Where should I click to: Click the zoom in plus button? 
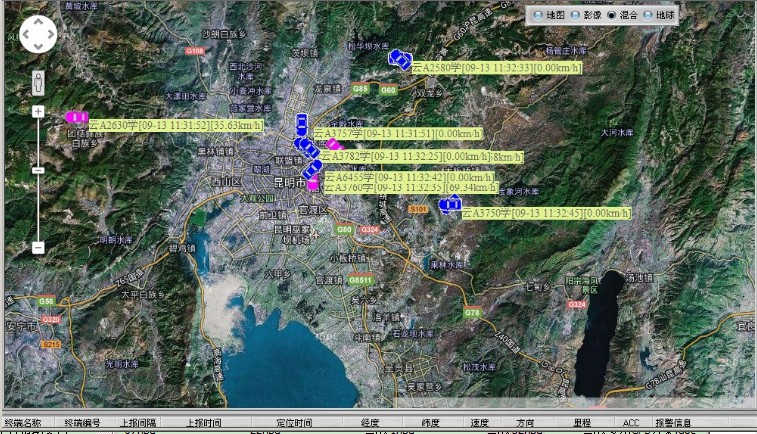point(38,111)
